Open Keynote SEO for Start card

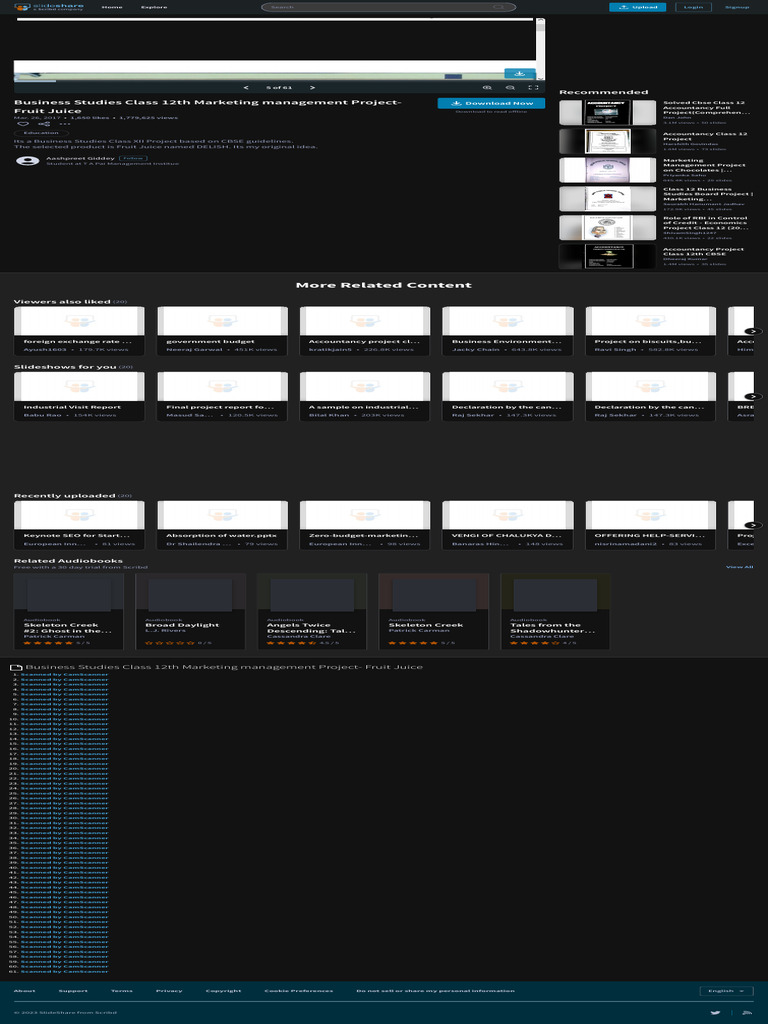click(79, 525)
